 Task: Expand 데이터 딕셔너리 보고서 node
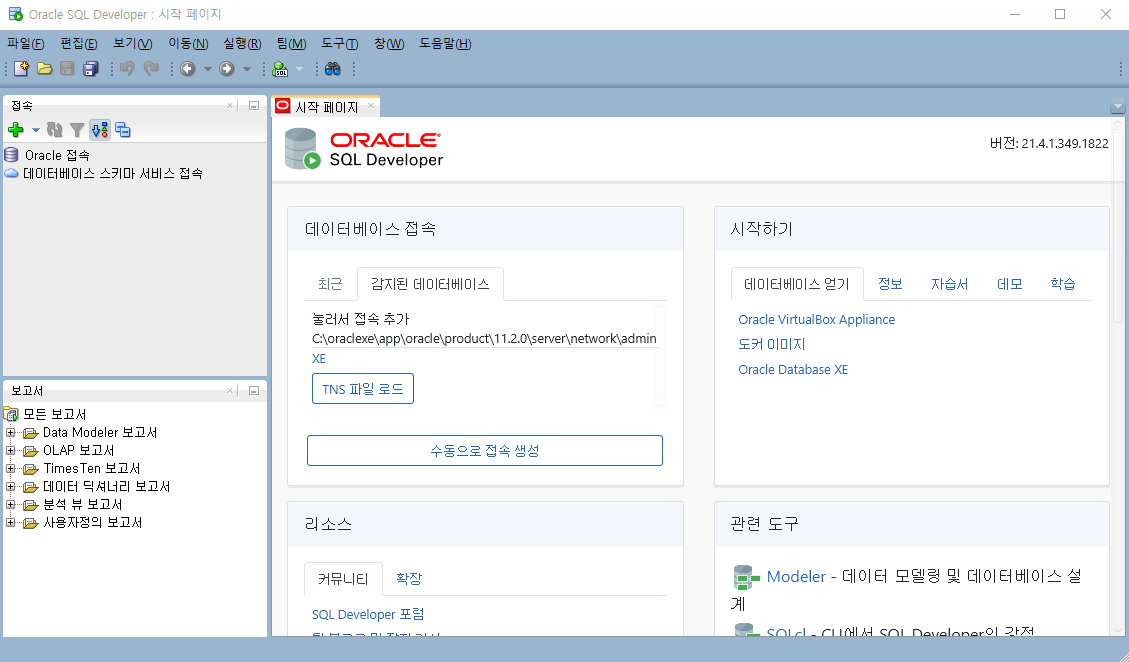point(11,486)
